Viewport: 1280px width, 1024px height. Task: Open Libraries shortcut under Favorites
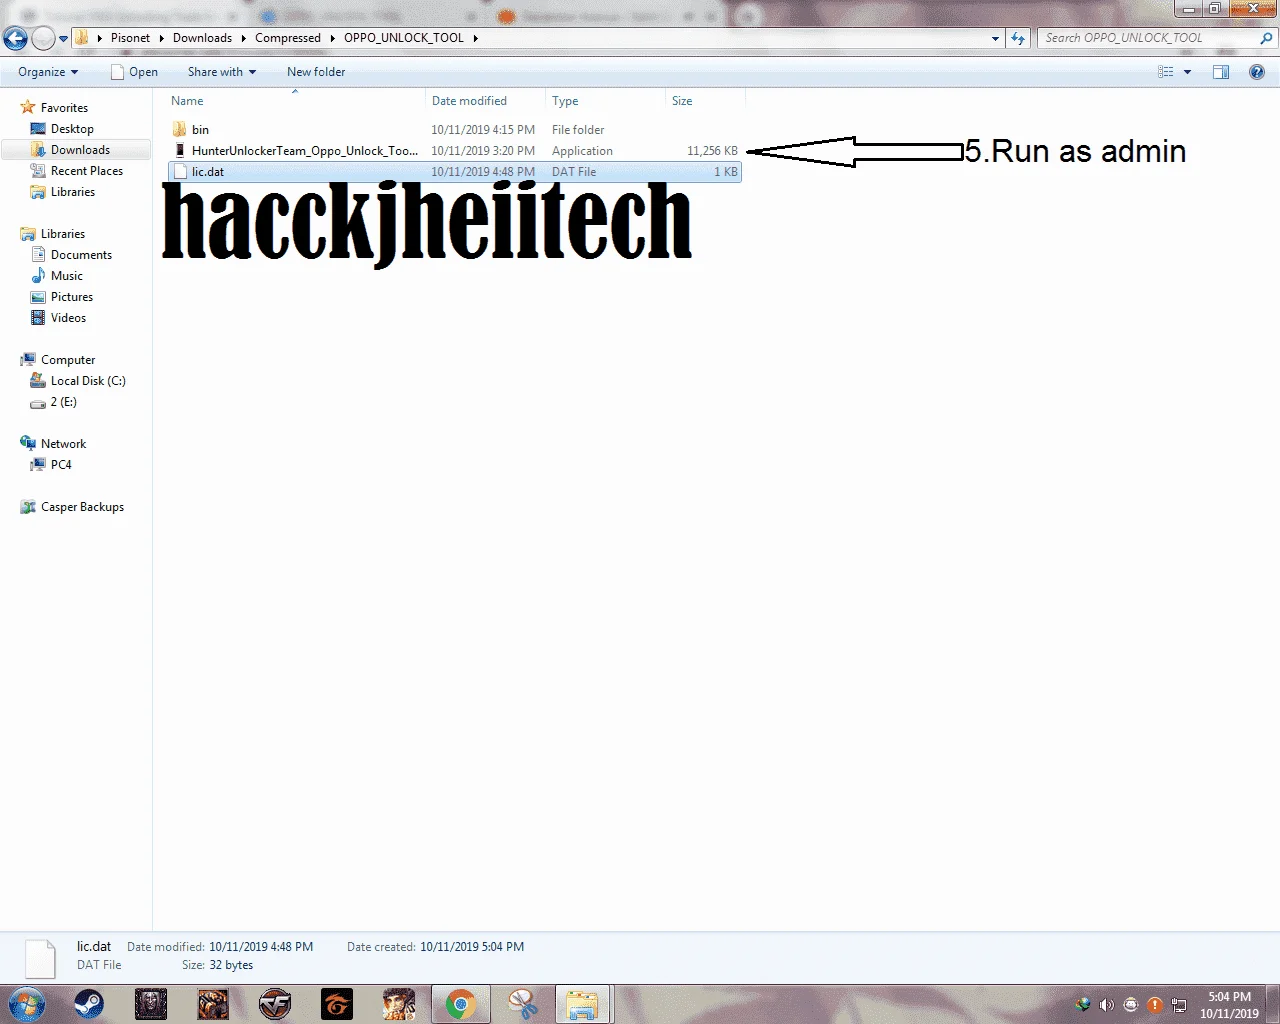point(73,192)
